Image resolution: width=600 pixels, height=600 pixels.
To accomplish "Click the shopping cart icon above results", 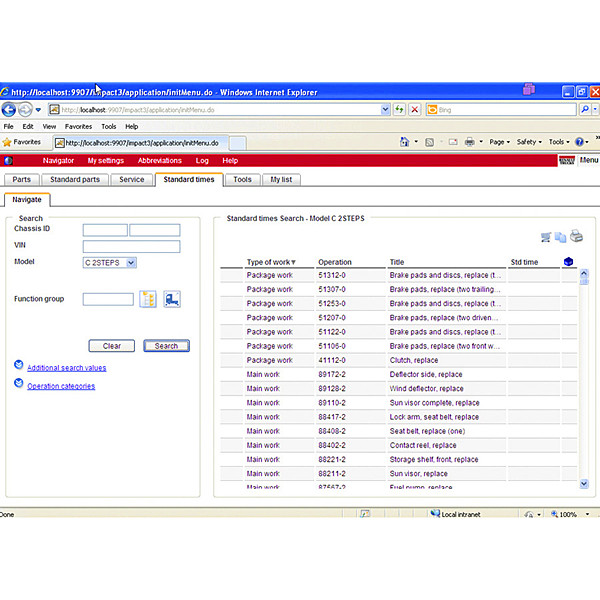I will coord(546,237).
